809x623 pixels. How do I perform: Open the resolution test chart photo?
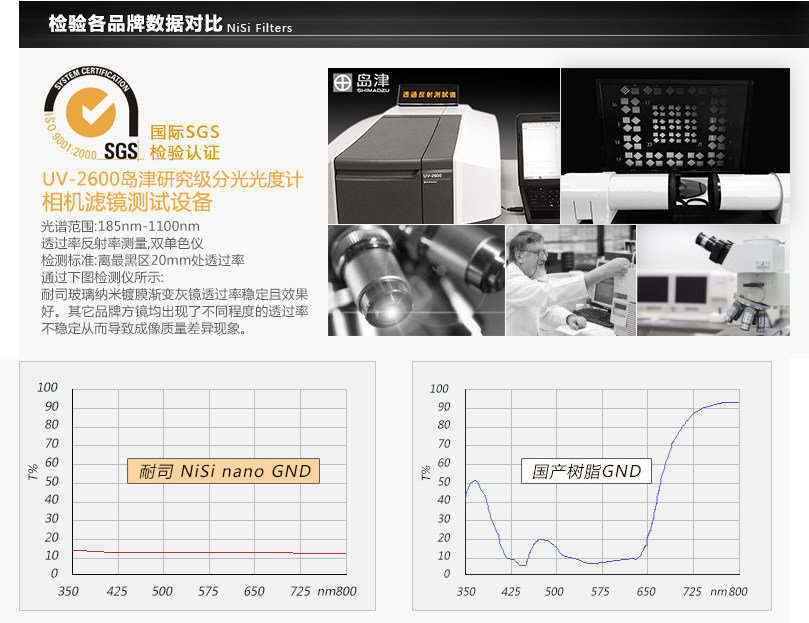click(675, 146)
